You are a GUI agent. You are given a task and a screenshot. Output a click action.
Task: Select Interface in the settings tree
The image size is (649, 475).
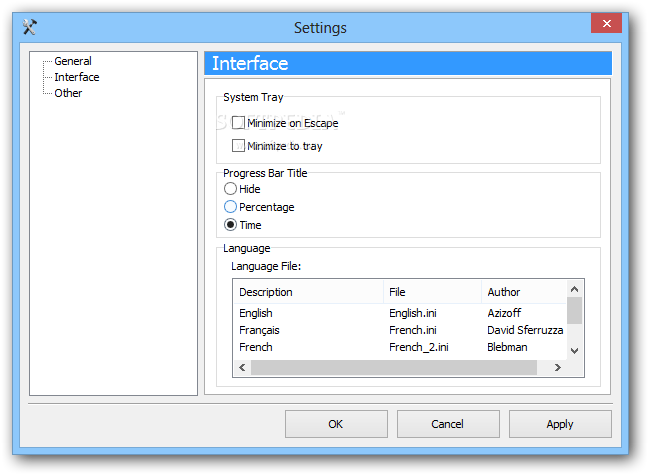tap(77, 77)
